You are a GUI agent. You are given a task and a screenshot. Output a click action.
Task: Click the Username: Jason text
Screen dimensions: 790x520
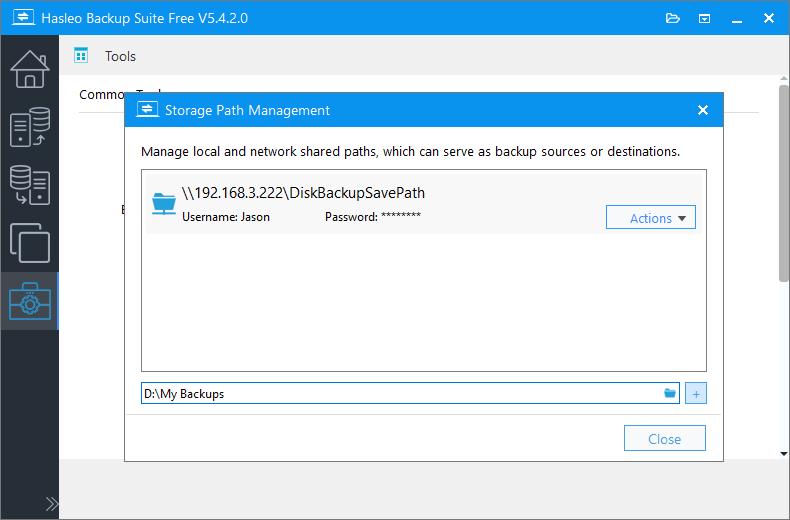[x=226, y=217]
